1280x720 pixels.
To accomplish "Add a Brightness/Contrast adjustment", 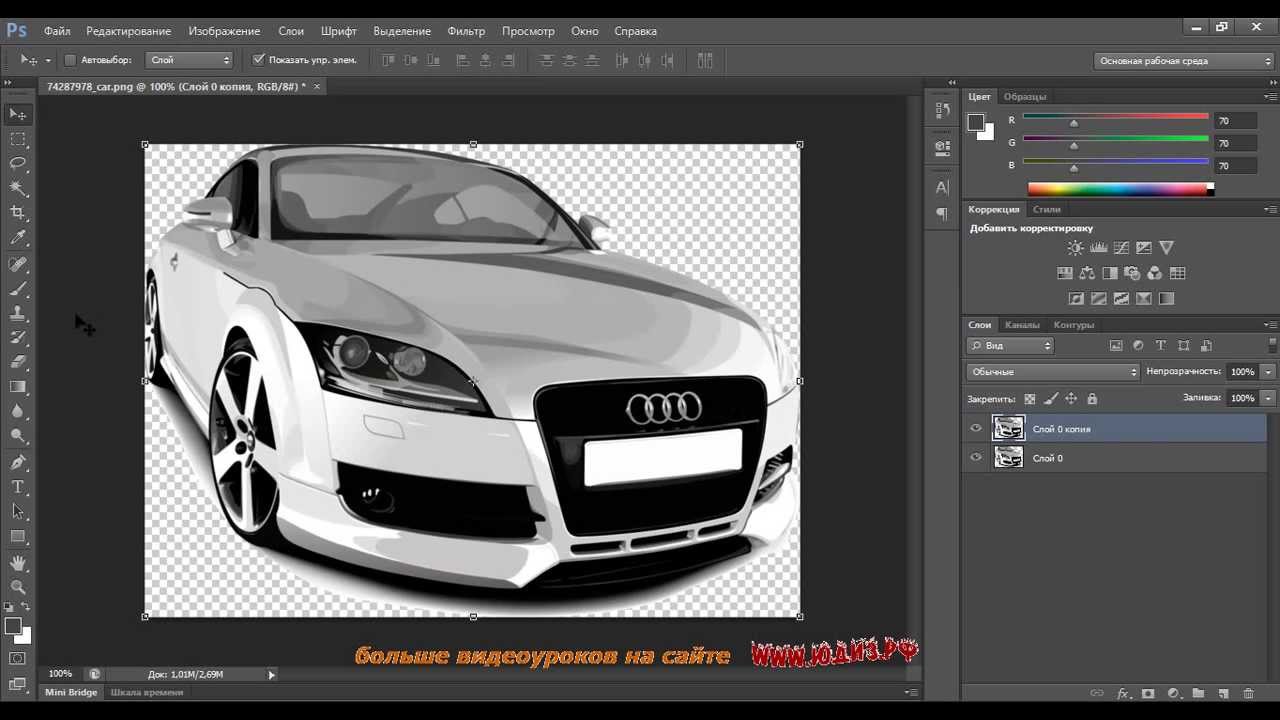I will click(1075, 248).
